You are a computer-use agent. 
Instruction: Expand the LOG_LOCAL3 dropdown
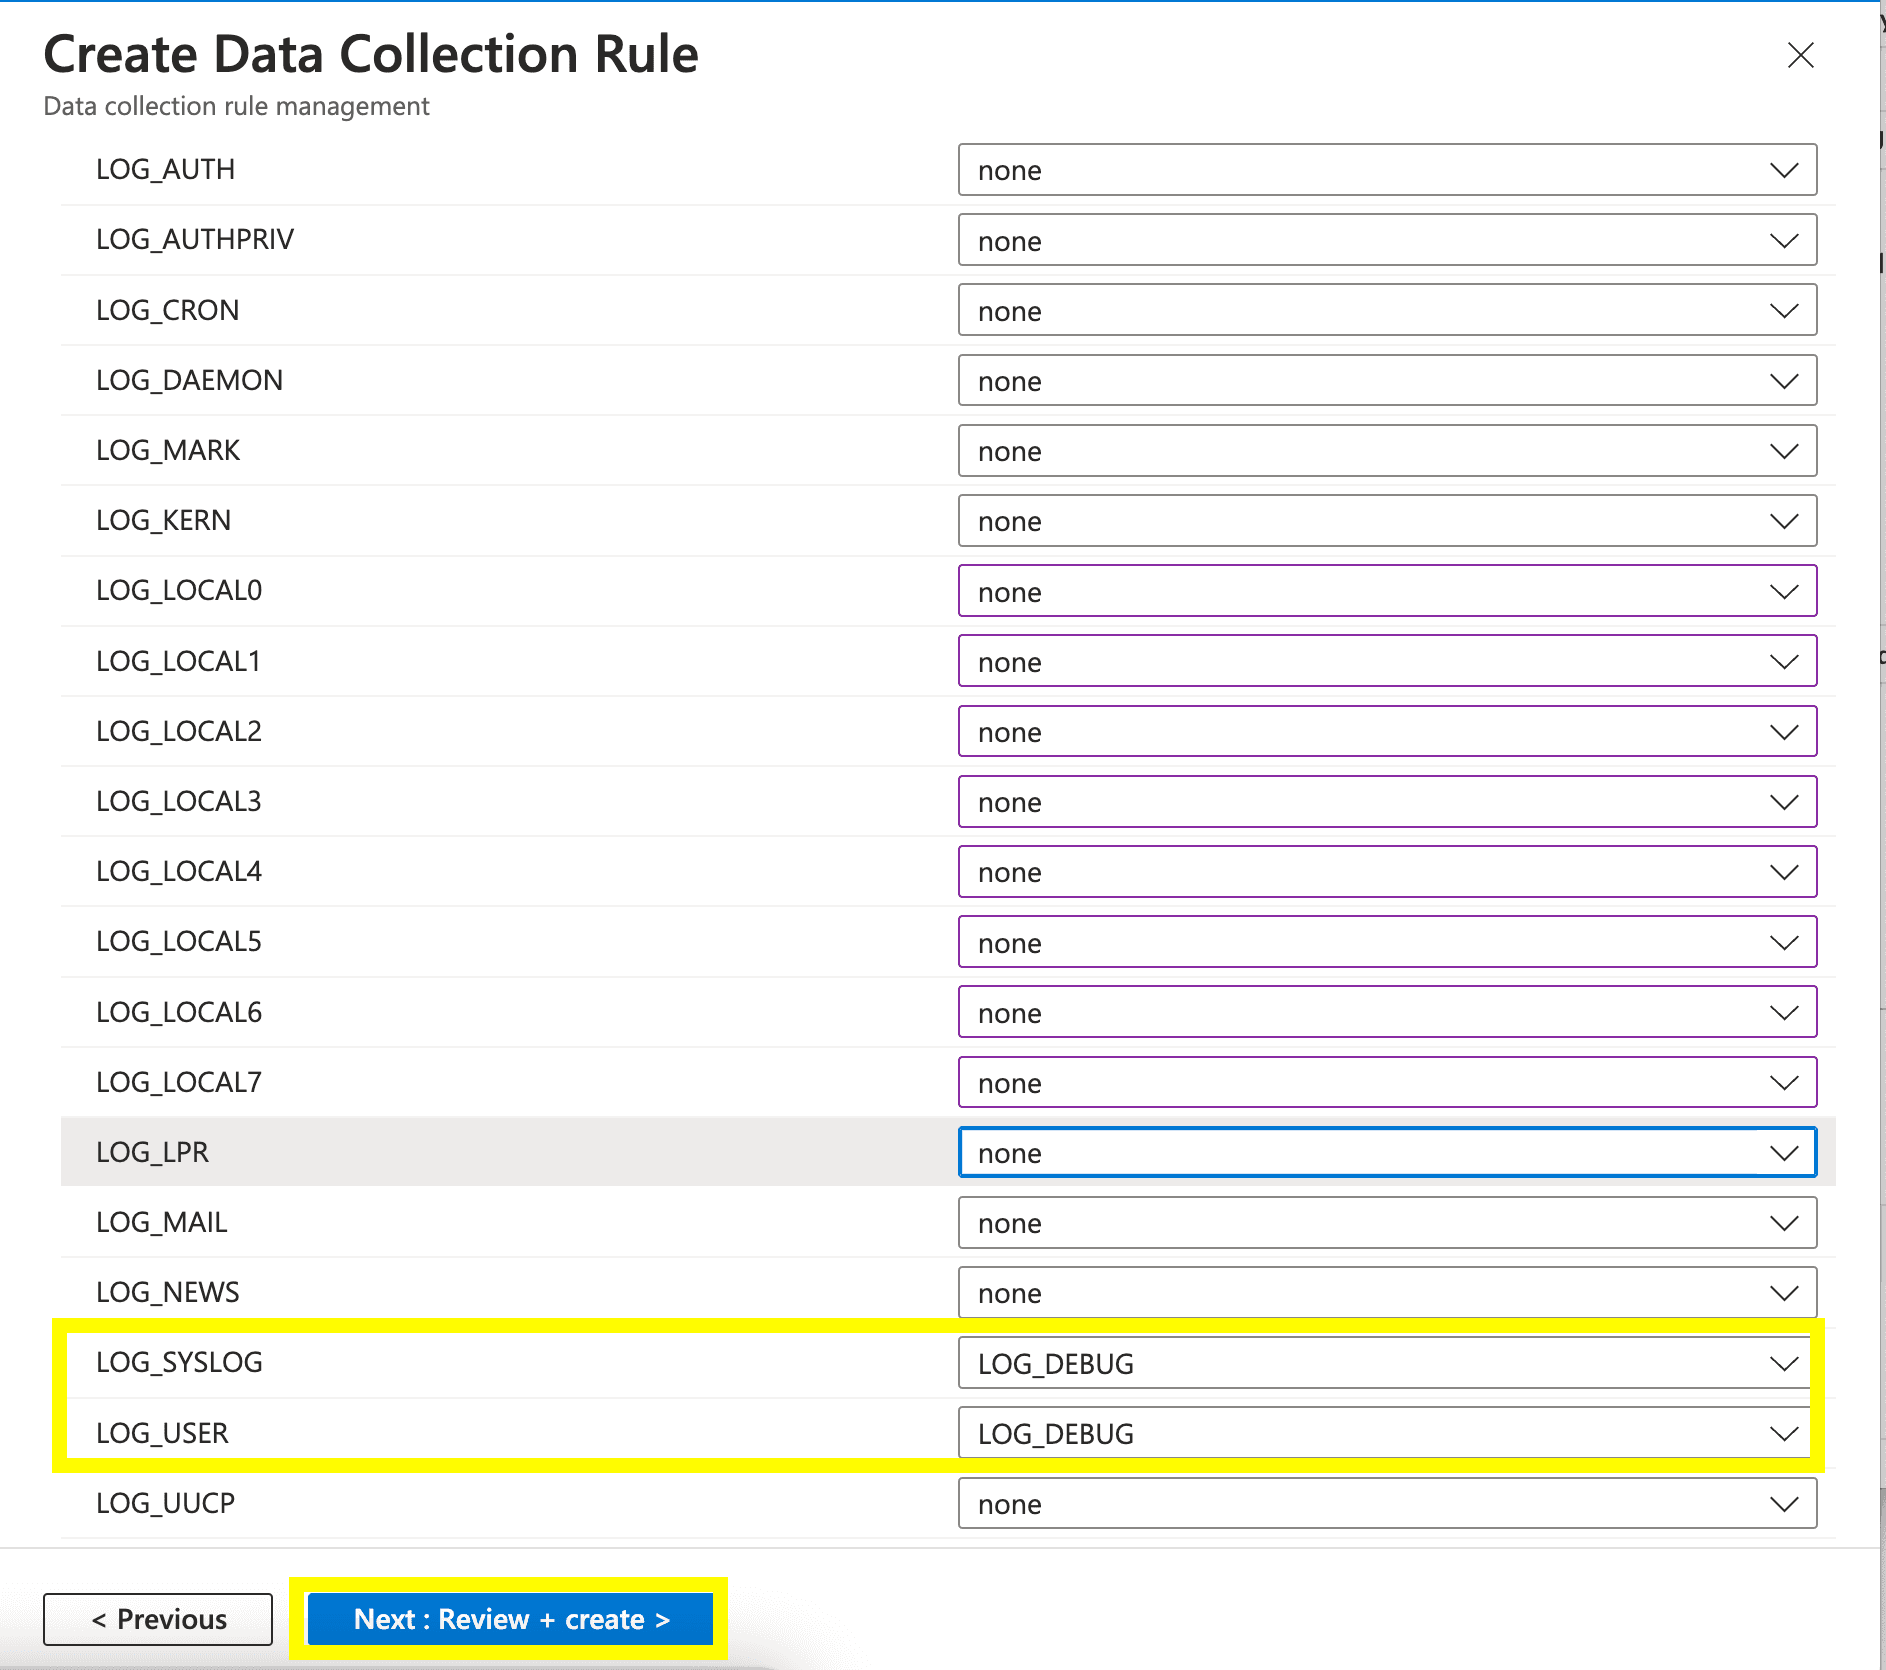point(1386,802)
